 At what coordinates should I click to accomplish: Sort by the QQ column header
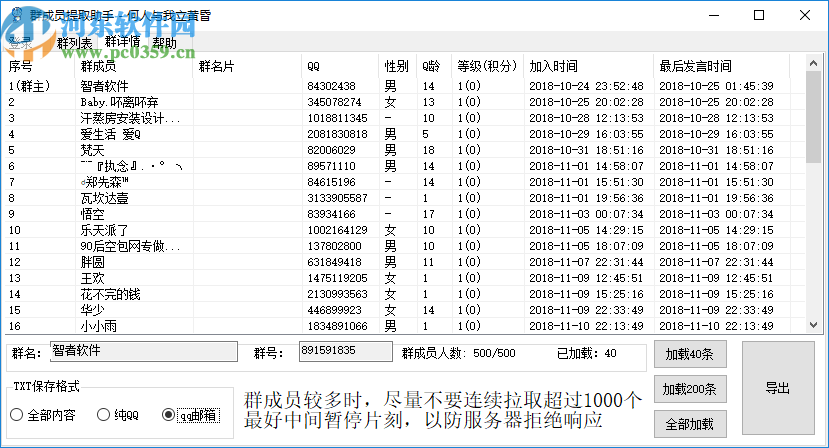click(340, 66)
